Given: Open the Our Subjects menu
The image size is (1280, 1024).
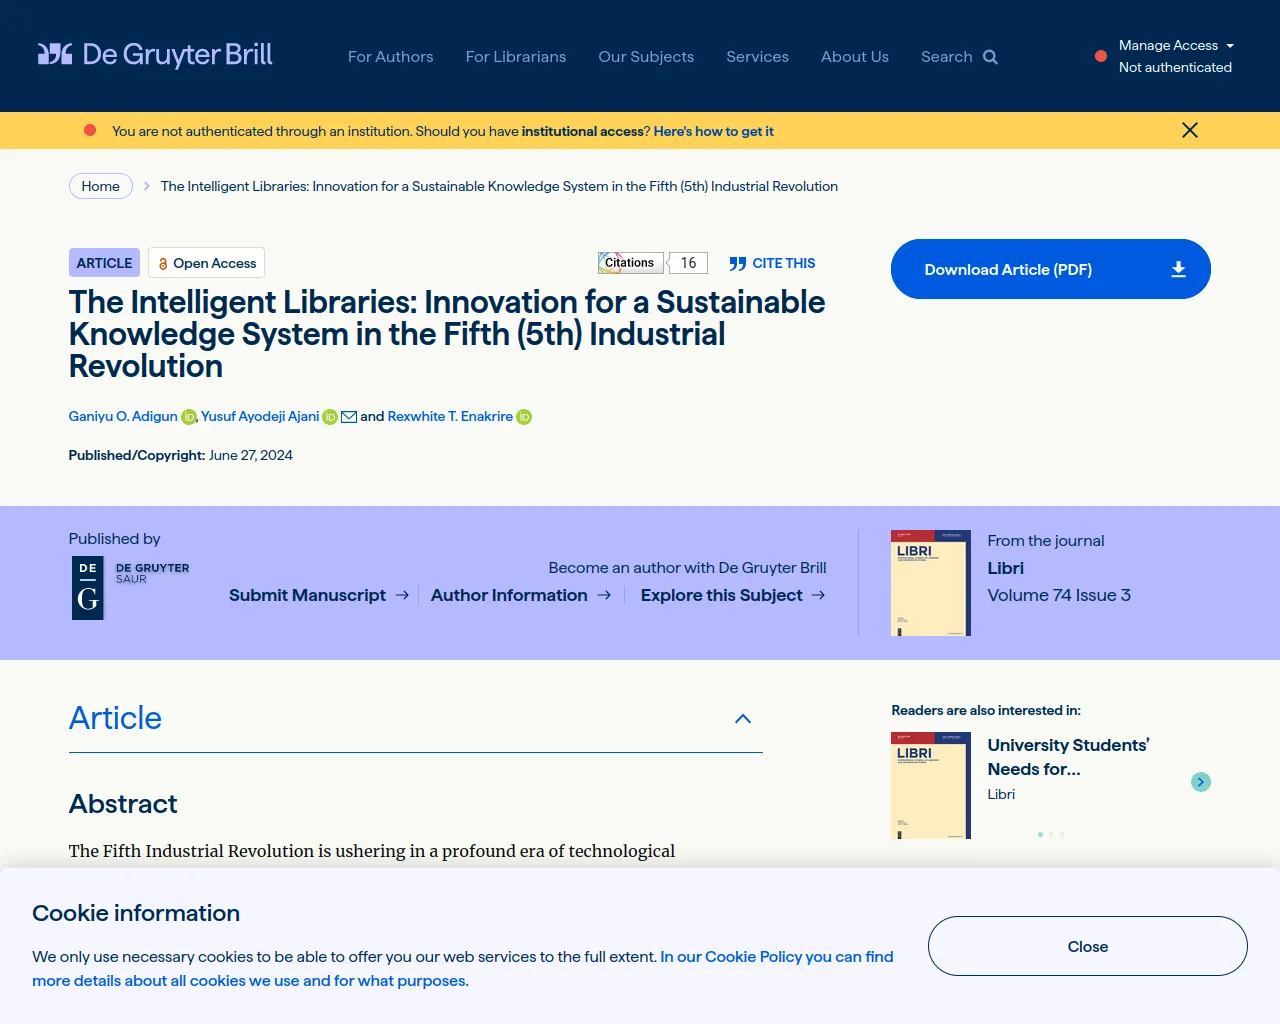Looking at the screenshot, I should pos(646,57).
